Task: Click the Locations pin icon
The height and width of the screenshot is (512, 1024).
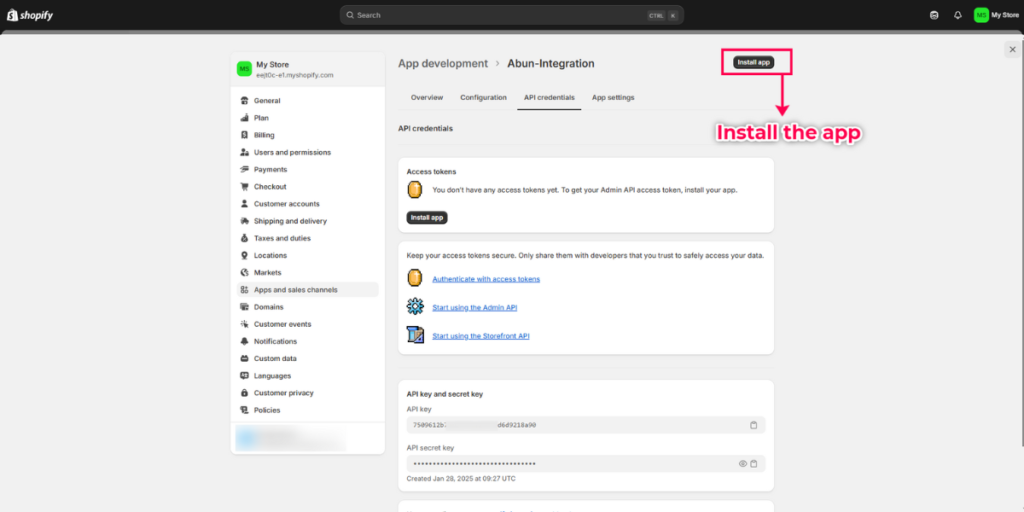Action: coord(244,255)
